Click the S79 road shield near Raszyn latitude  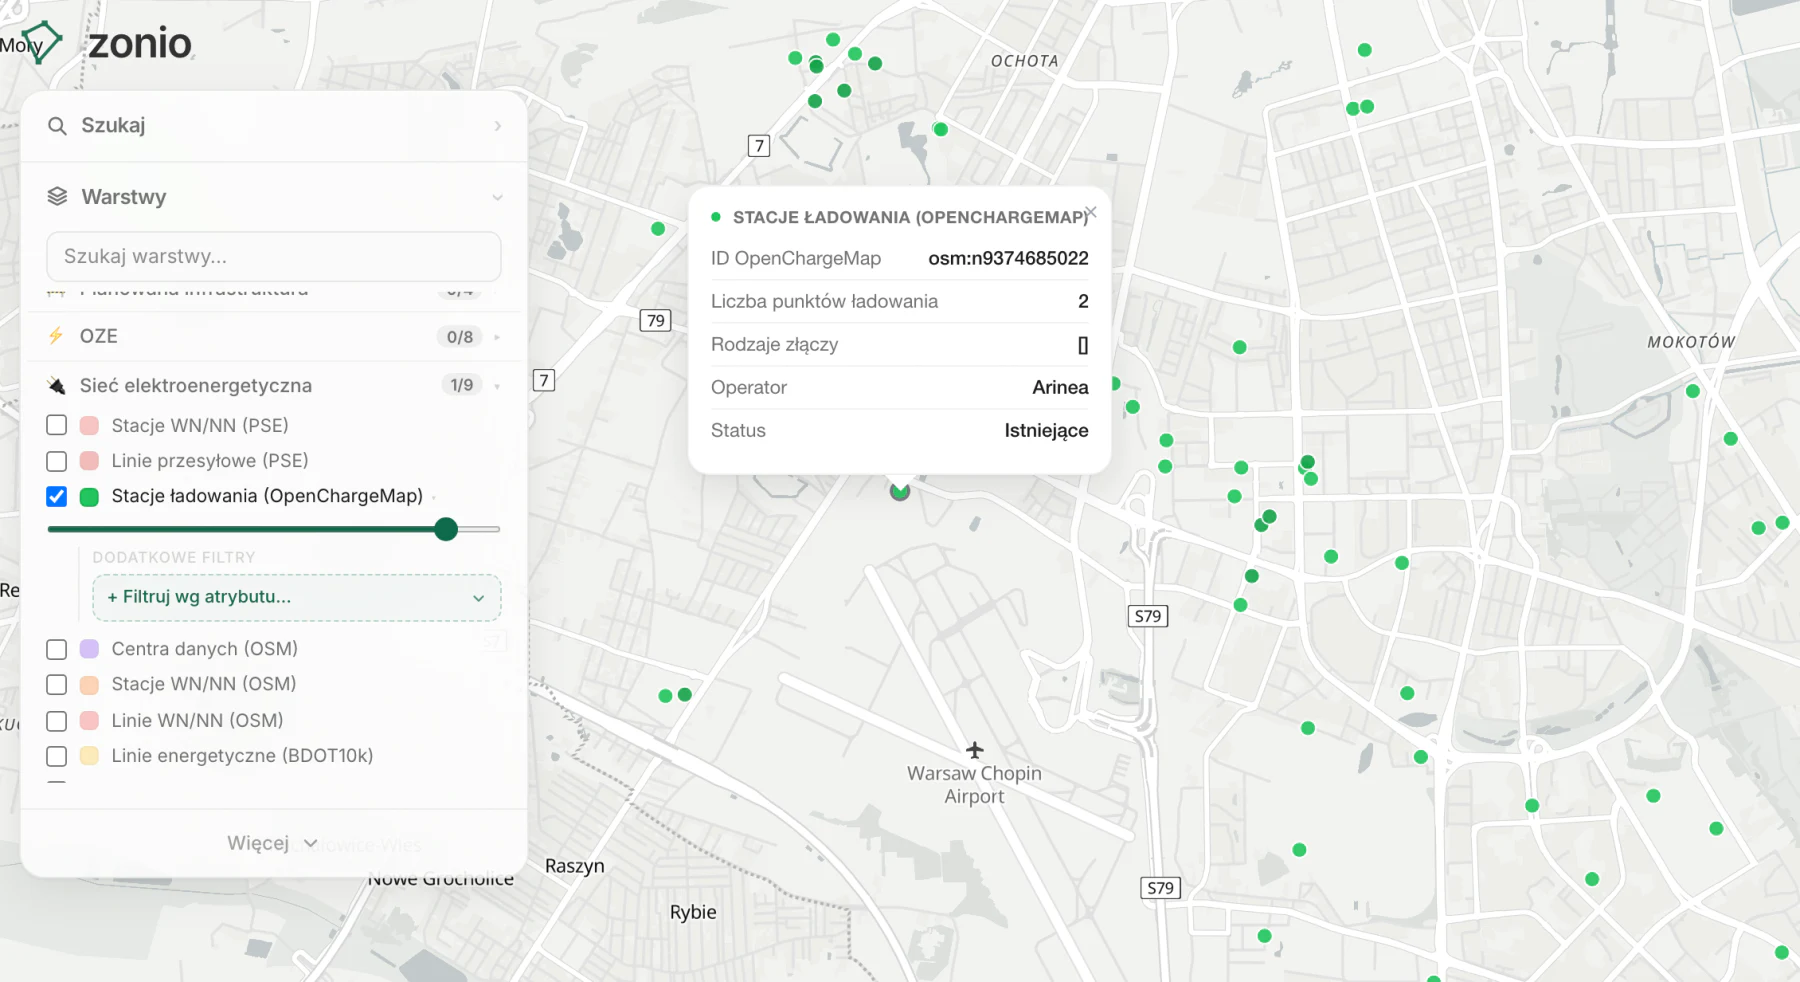click(1160, 888)
